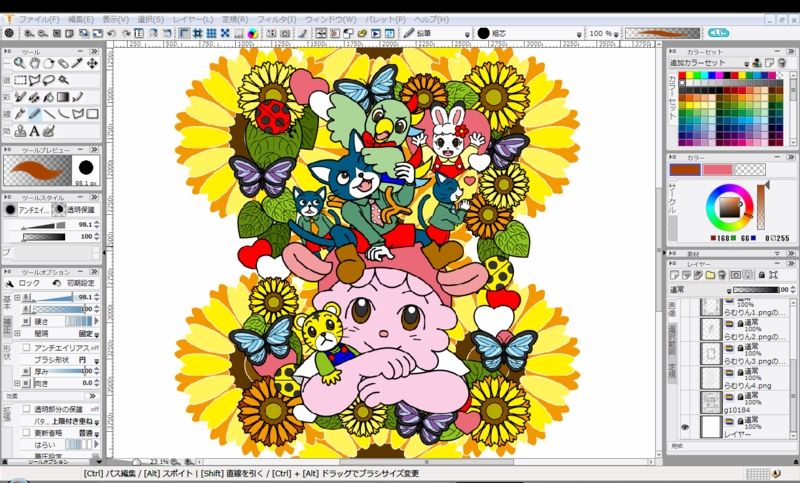Click the 厚み thickness slider

(x=63, y=371)
